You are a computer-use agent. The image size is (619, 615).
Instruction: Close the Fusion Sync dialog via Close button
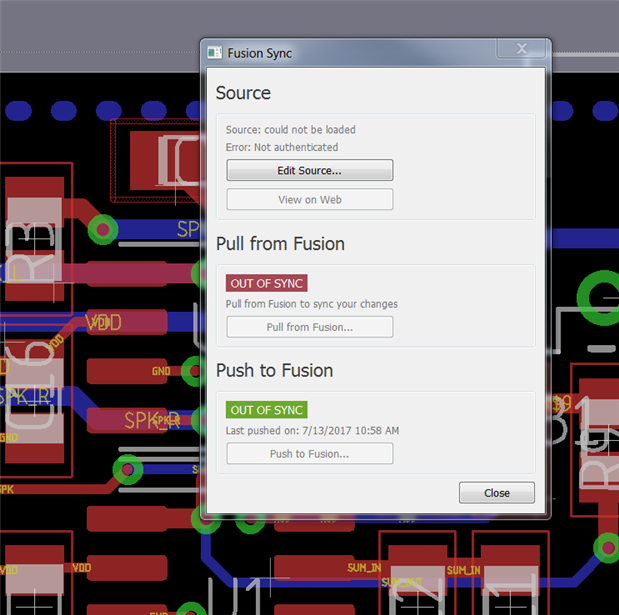tap(497, 493)
